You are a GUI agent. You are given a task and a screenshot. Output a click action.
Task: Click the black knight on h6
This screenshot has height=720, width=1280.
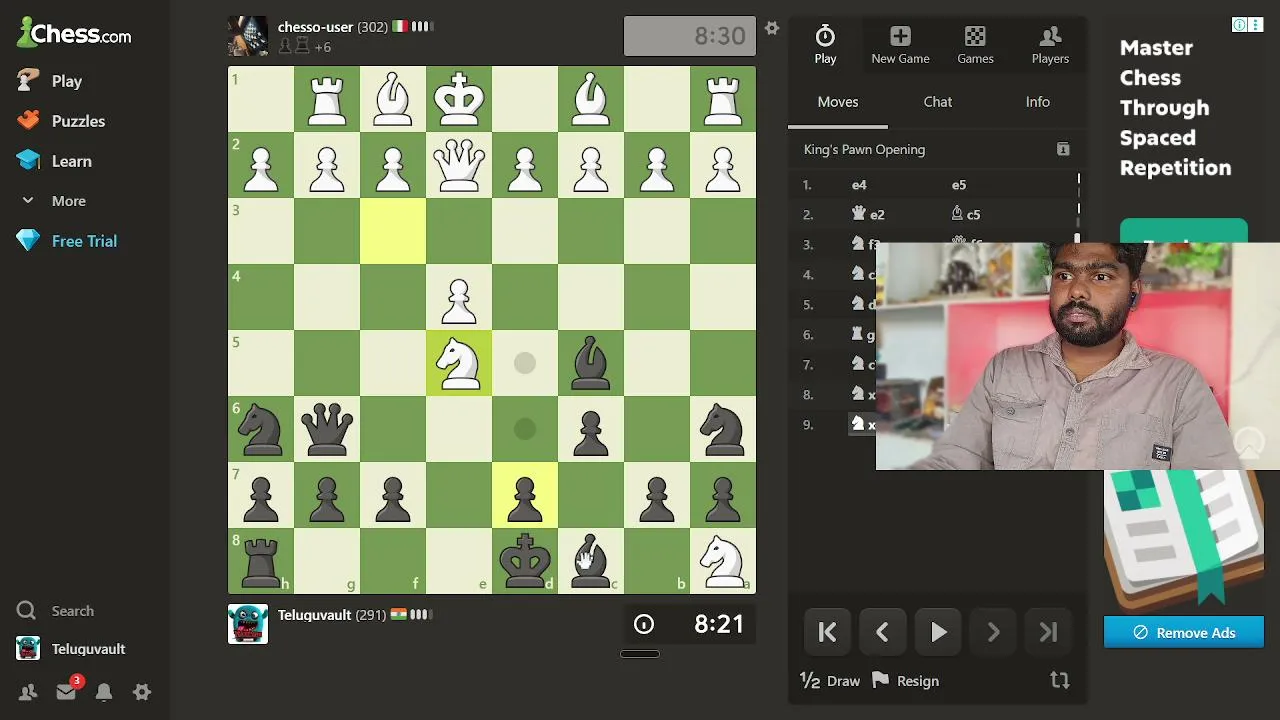[261, 429]
